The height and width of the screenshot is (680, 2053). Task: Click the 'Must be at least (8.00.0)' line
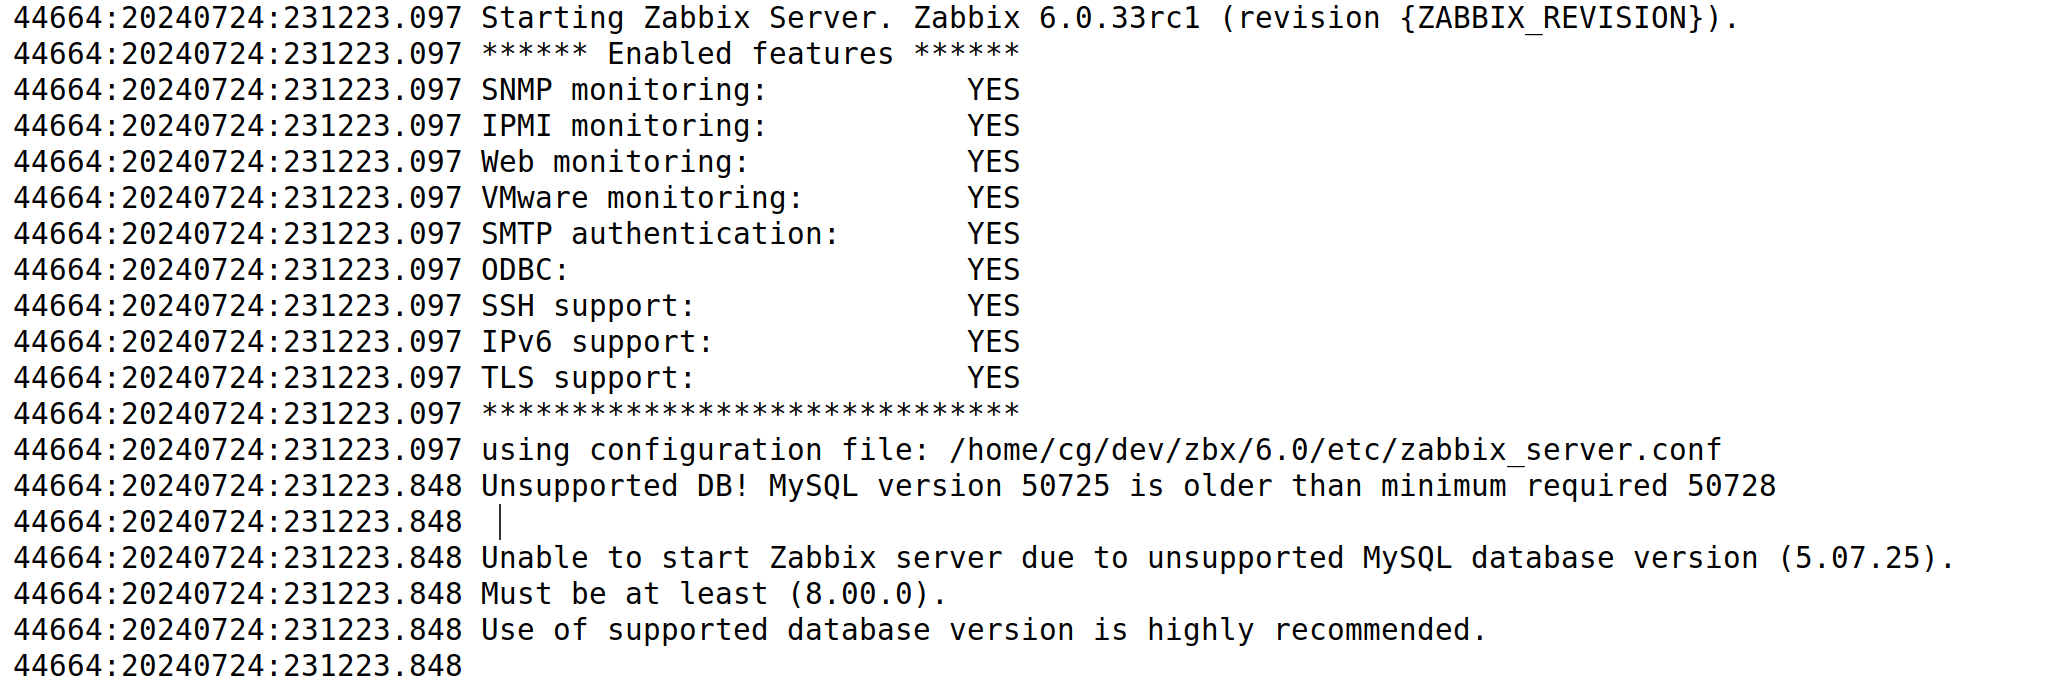pos(714,594)
